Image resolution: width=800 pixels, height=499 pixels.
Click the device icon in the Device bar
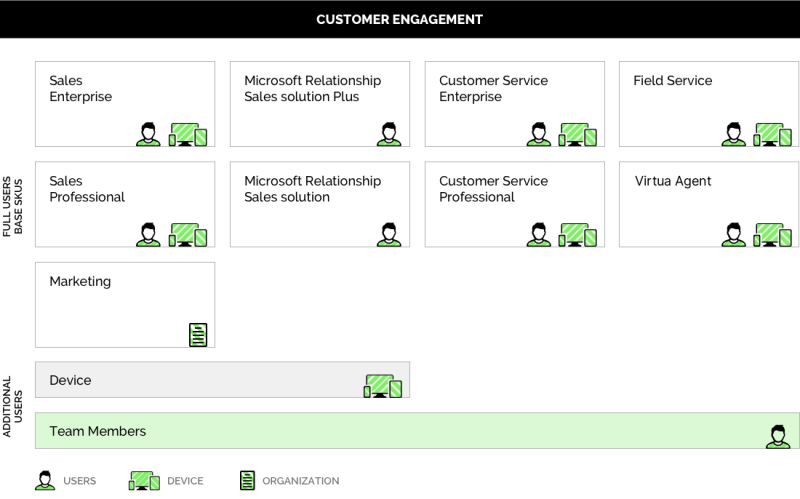[383, 386]
